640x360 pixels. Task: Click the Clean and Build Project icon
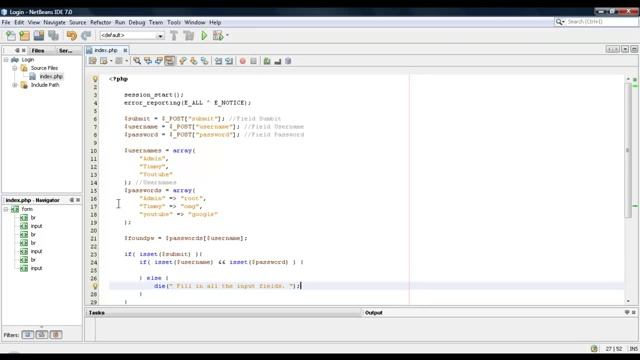click(189, 36)
